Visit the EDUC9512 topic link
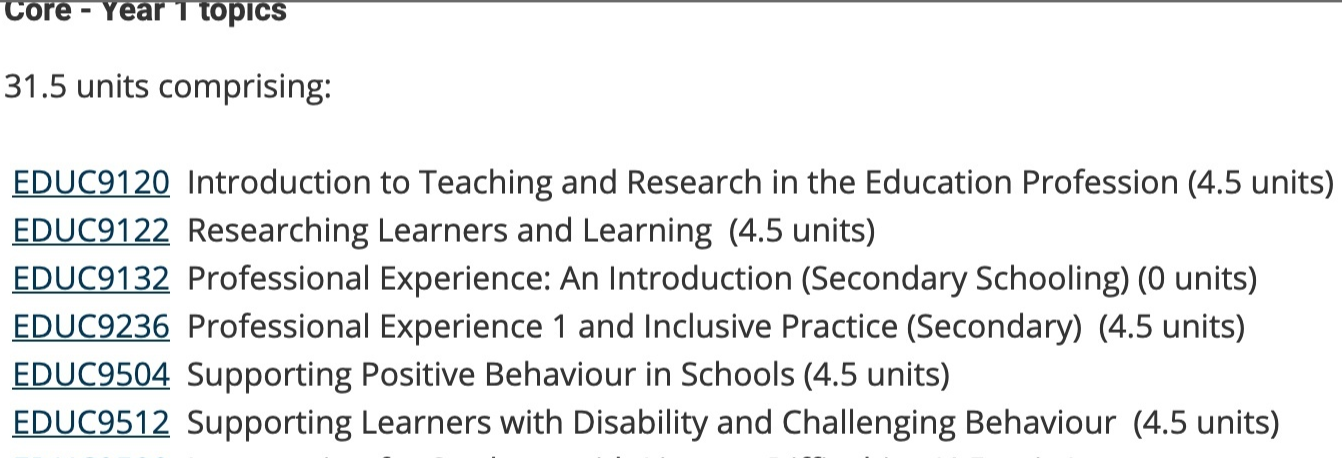The image size is (1342, 458). (x=91, y=423)
